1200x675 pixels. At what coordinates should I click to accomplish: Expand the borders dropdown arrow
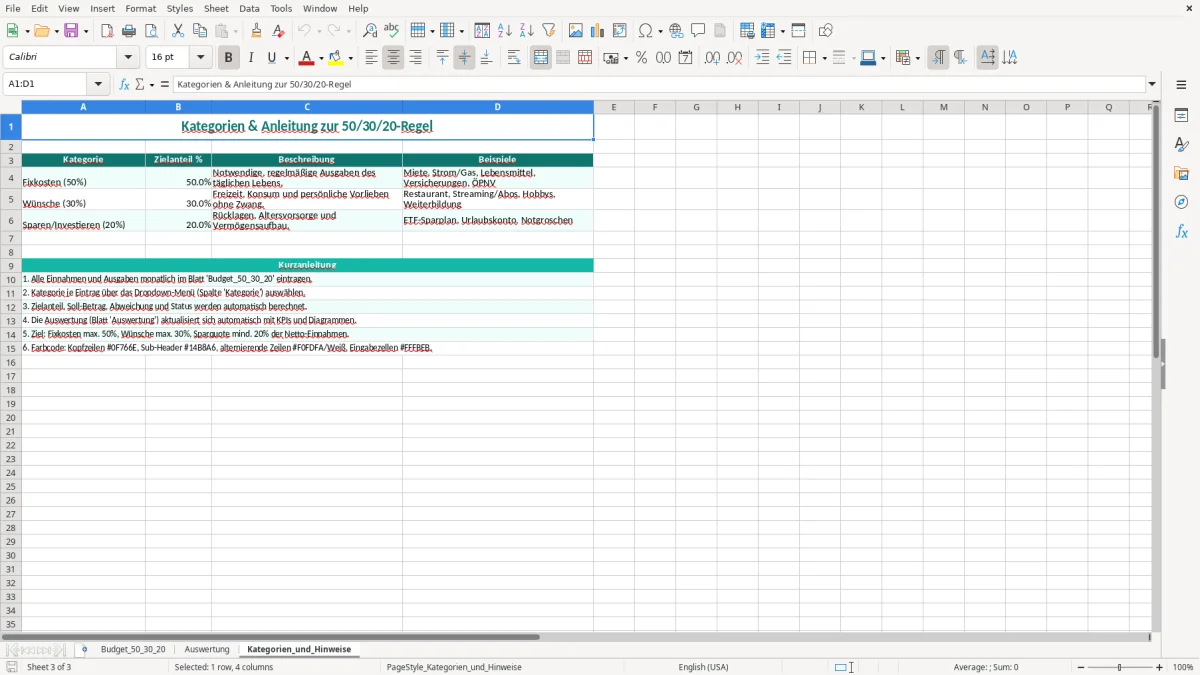tap(823, 58)
